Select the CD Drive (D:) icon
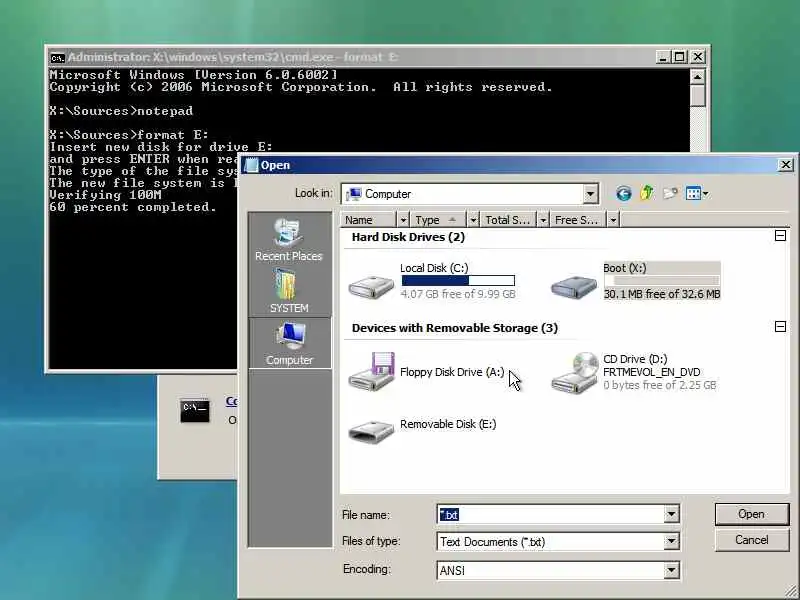The height and width of the screenshot is (600, 800). (575, 372)
